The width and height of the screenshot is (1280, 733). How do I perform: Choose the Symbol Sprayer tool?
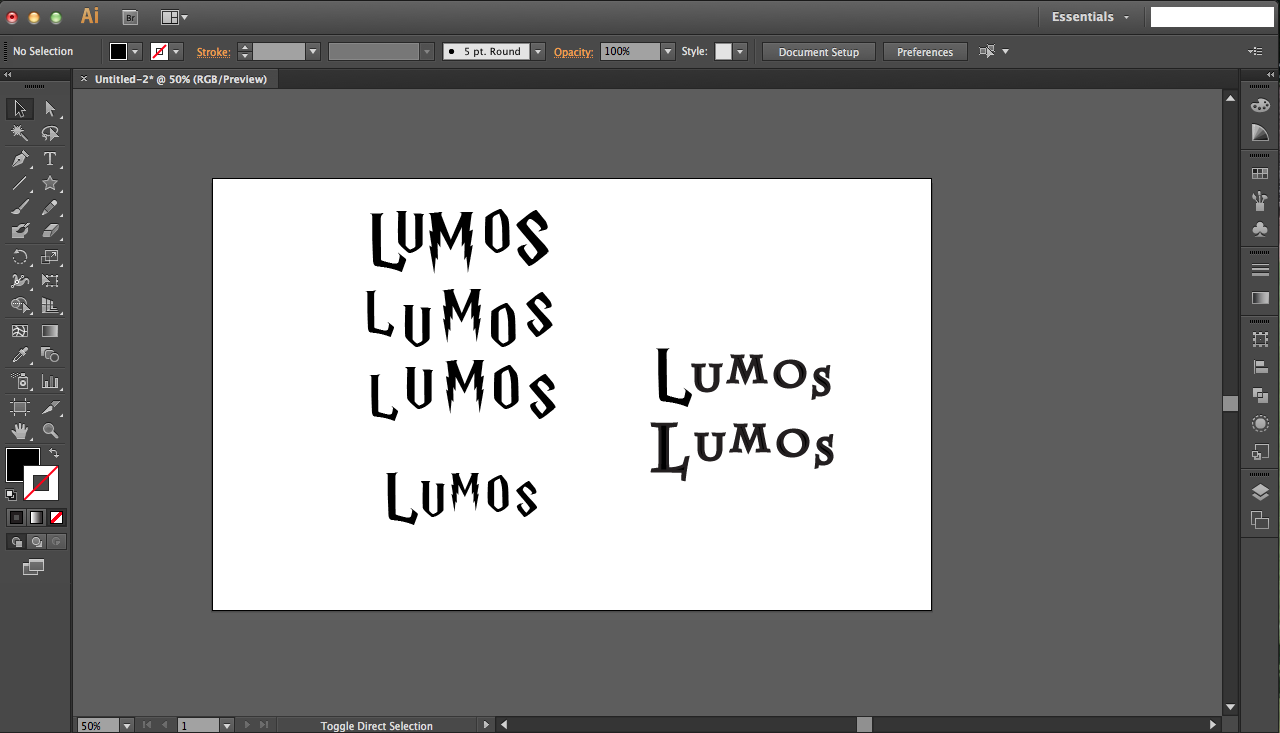[20, 381]
